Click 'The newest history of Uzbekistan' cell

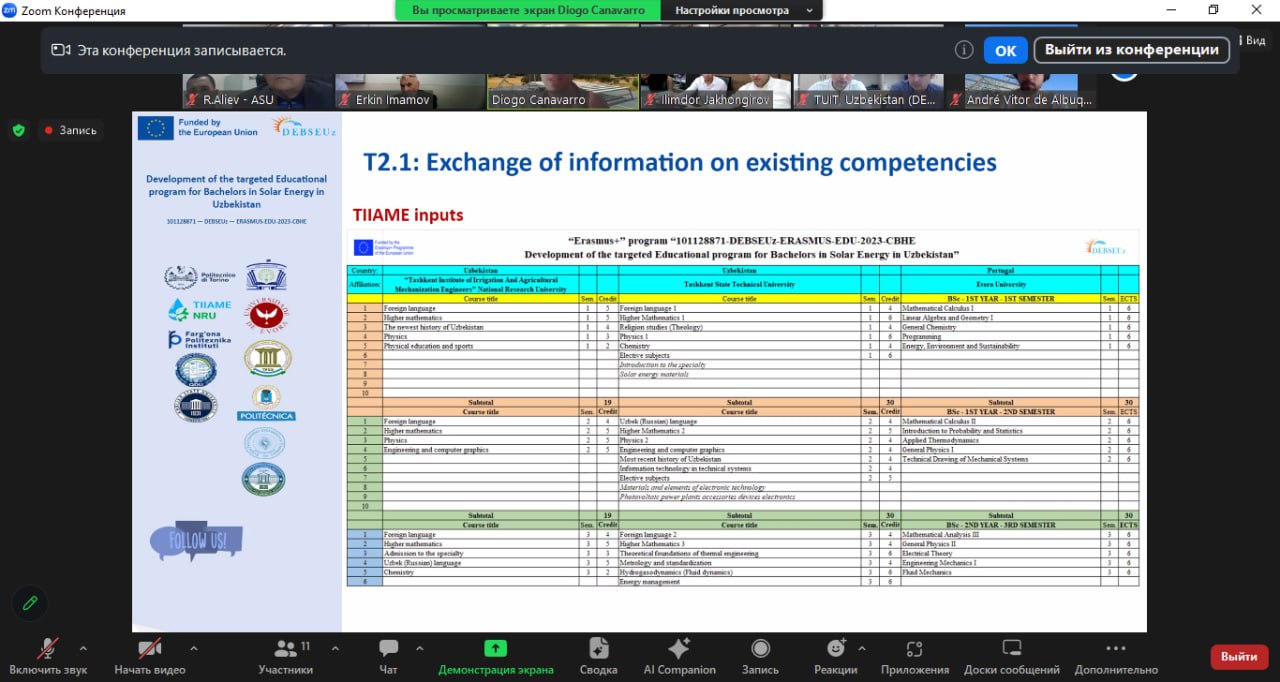tap(481, 327)
